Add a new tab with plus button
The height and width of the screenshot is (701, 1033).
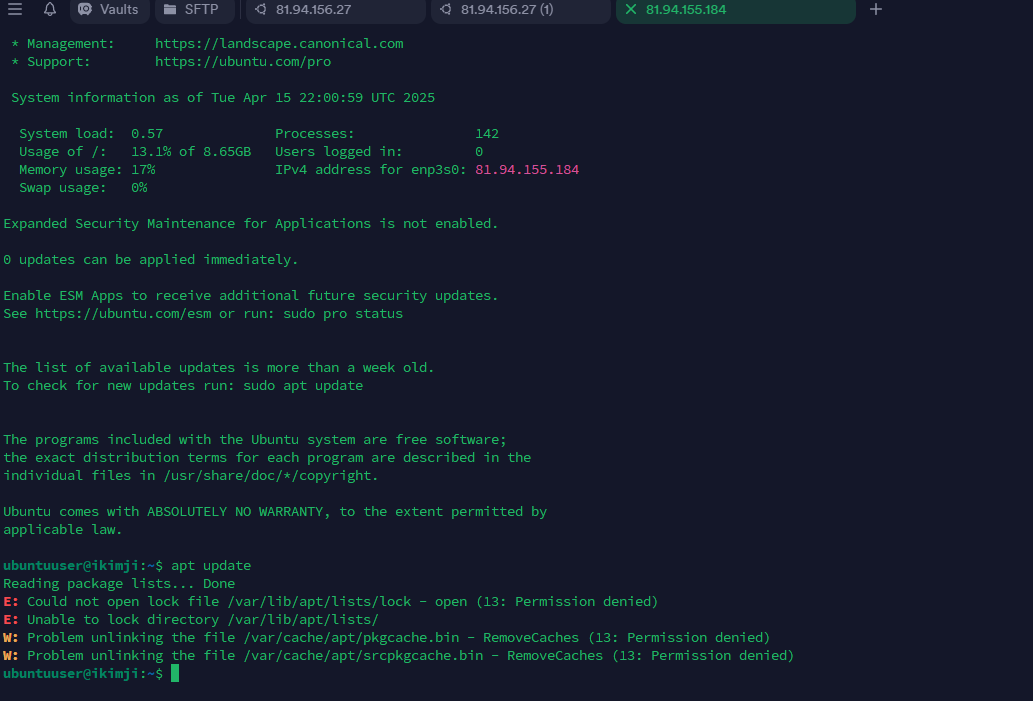coord(876,10)
